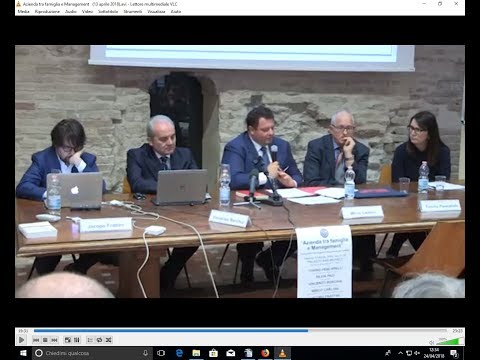This screenshot has width=480, height=360.
Task: Click inside the video display area
Action: [240, 171]
